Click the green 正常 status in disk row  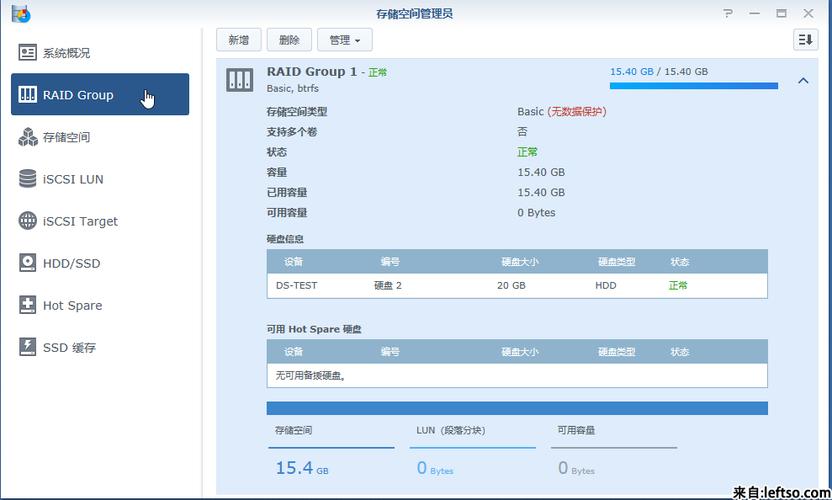click(x=678, y=286)
